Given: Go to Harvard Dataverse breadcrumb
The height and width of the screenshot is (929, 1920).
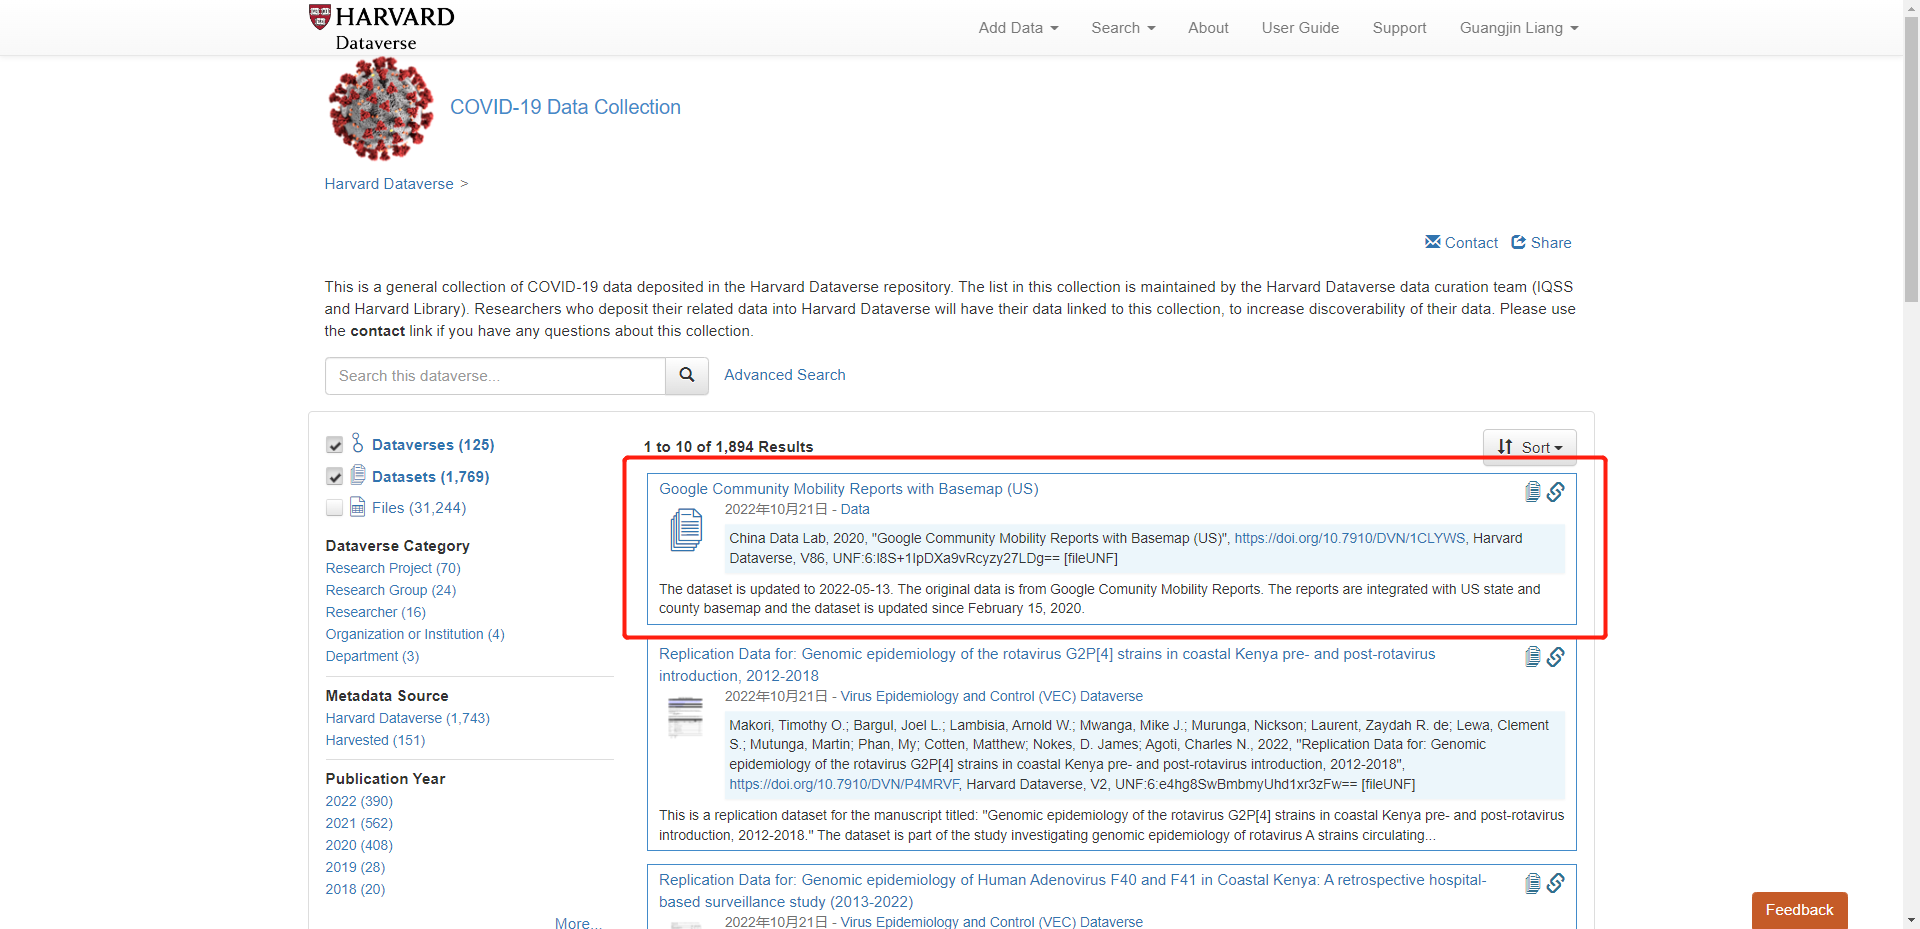Looking at the screenshot, I should tap(389, 184).
